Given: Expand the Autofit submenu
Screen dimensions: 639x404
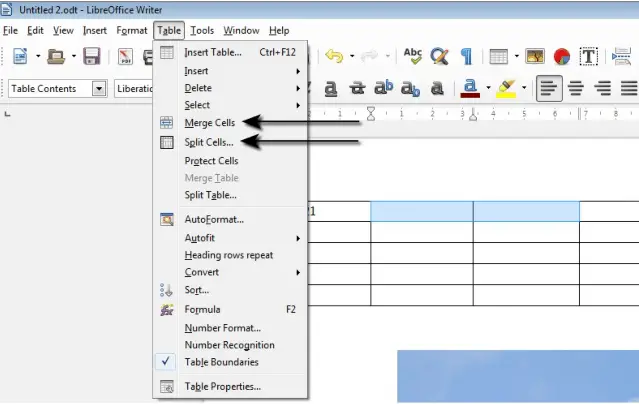Looking at the screenshot, I should tap(230, 238).
